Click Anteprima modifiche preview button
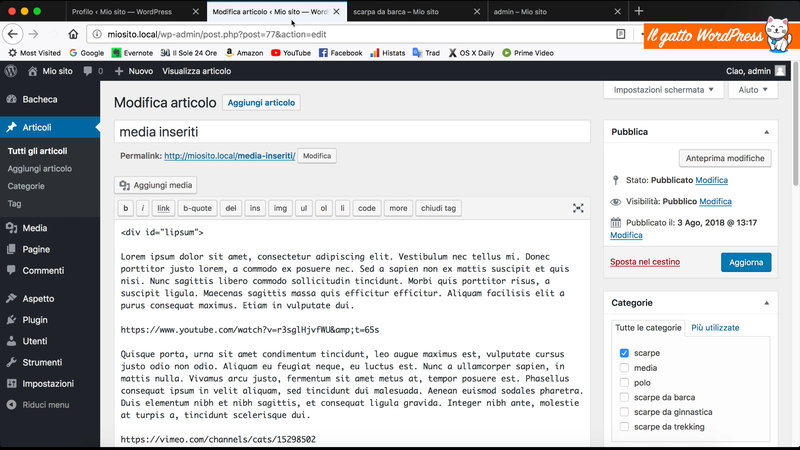Viewport: 800px width, 450px height. 725,158
